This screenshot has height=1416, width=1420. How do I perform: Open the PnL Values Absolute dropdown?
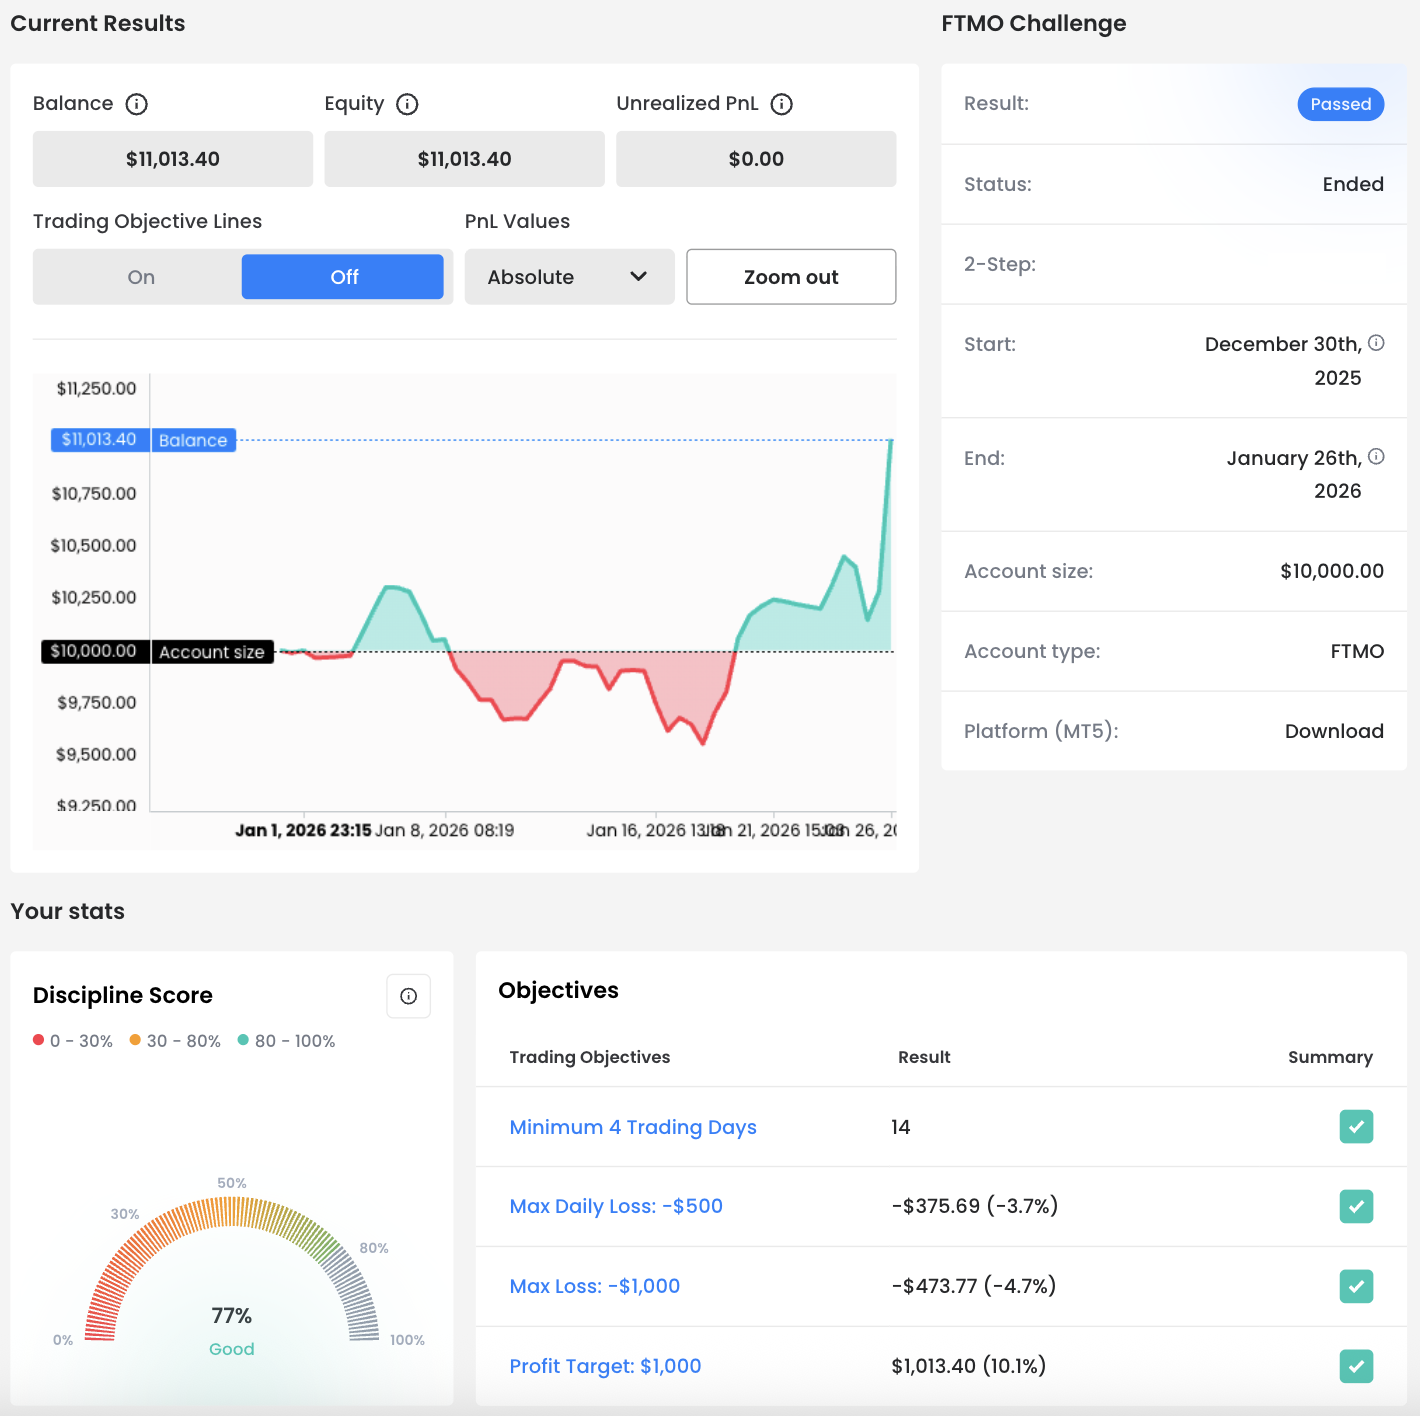[568, 277]
